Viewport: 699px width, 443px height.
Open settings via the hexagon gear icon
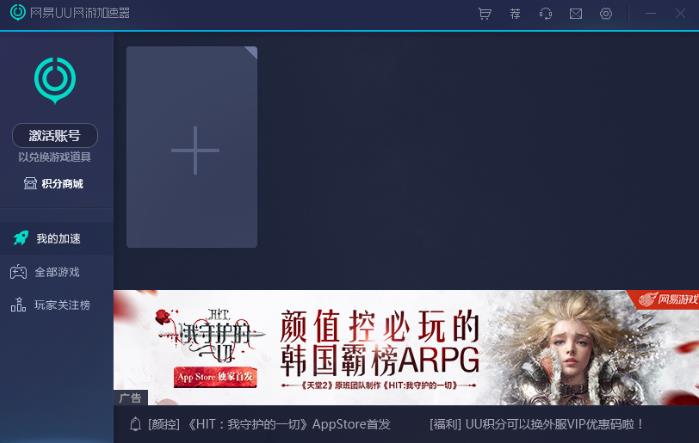(x=606, y=14)
